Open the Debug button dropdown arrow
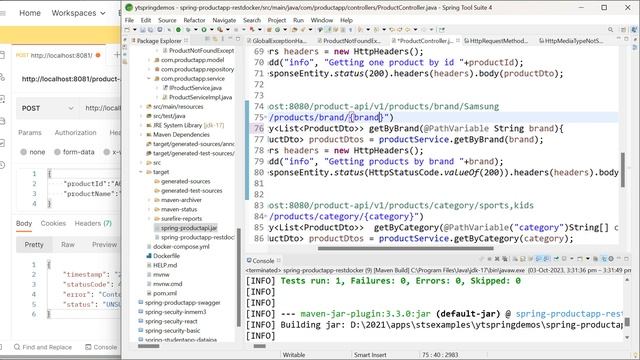The width and height of the screenshot is (640, 360). click(196, 29)
